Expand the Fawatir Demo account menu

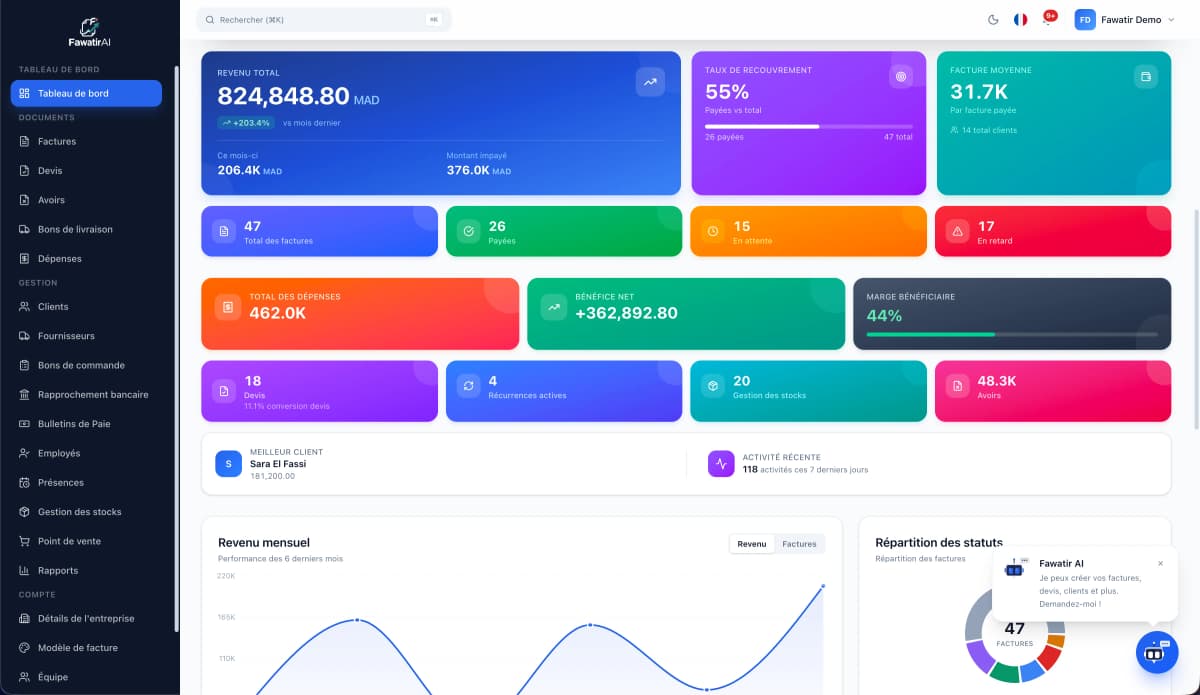1127,19
